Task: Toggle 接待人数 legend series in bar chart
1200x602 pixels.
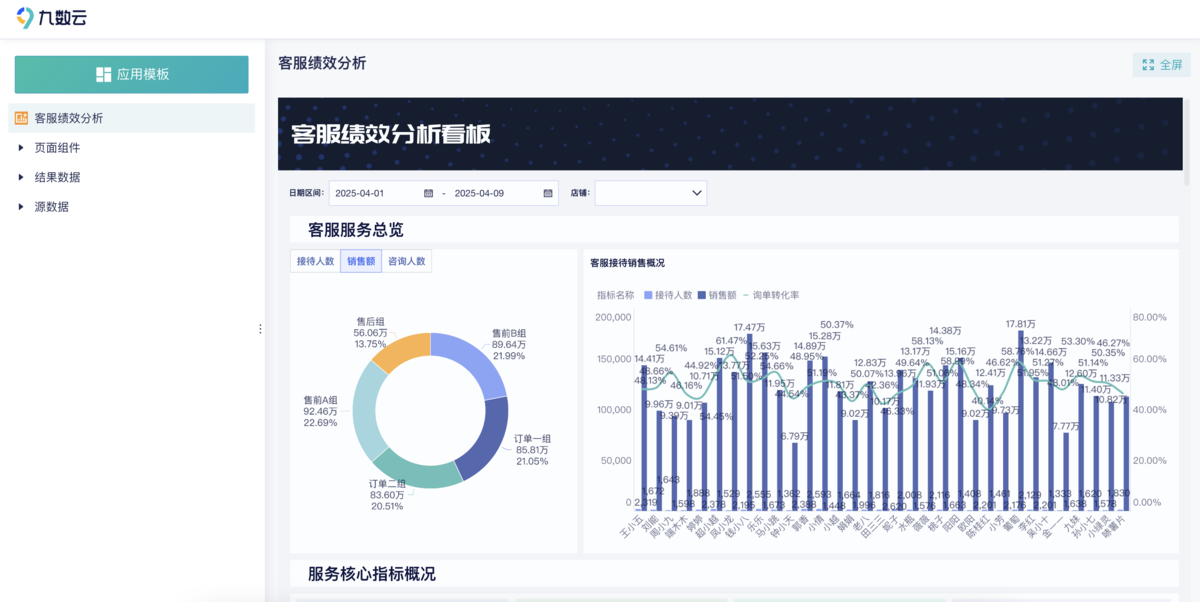Action: (x=670, y=295)
